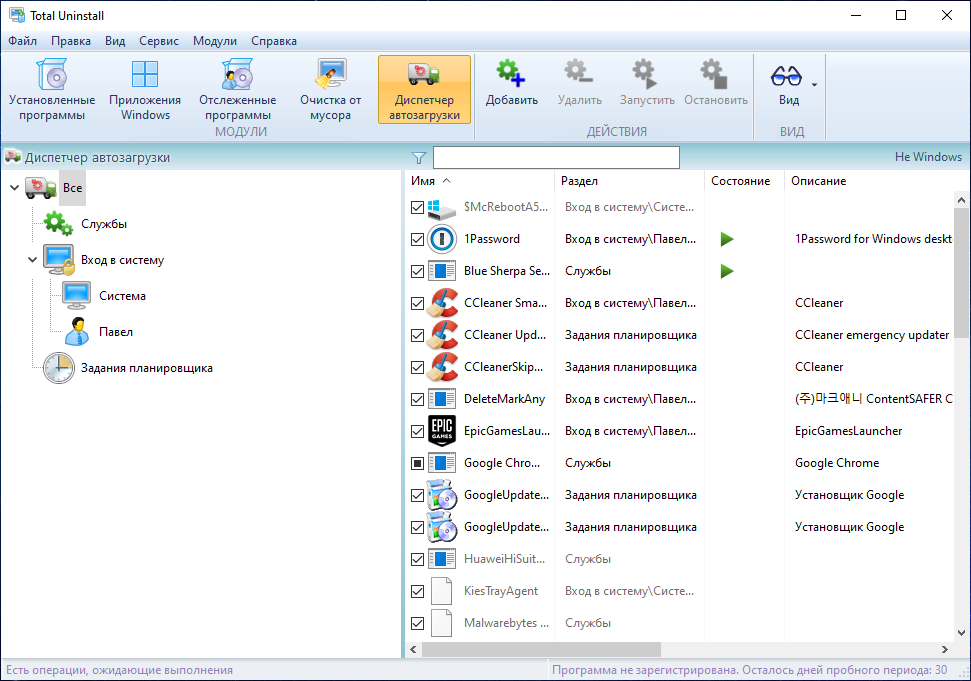971x681 pixels.
Task: Click the filter search input field
Action: (556, 157)
